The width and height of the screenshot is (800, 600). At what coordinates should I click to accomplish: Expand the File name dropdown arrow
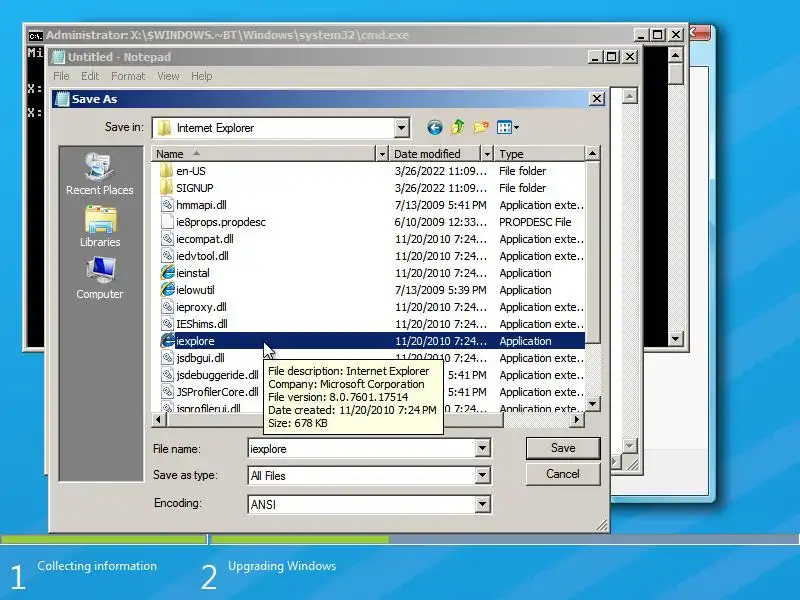pyautogui.click(x=482, y=448)
